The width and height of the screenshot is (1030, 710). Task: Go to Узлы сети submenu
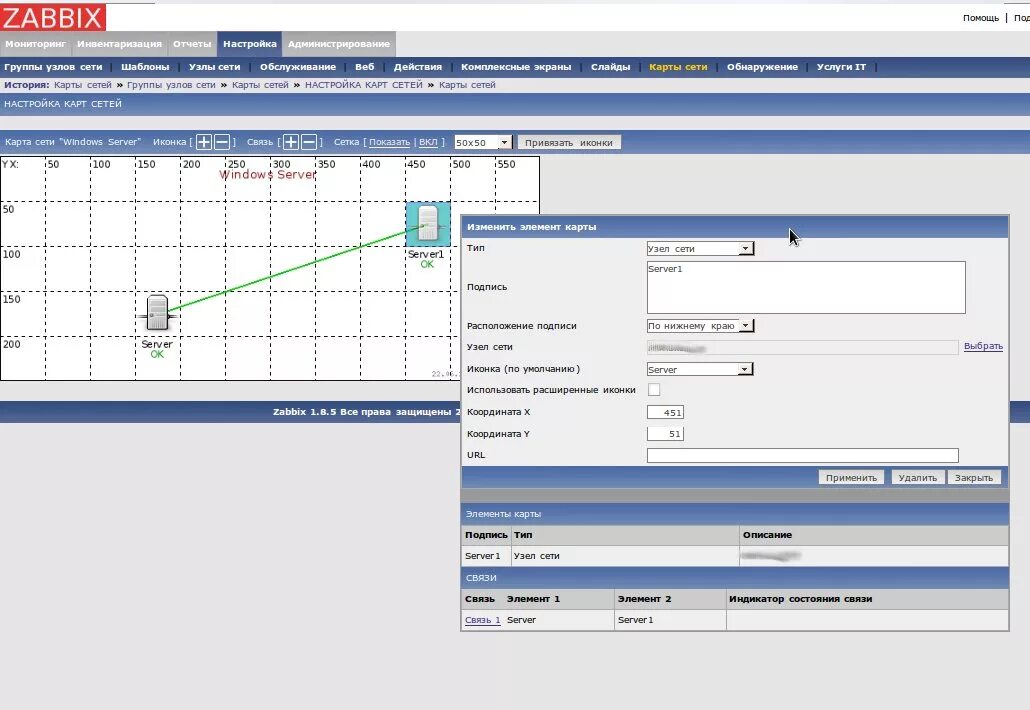coord(214,66)
